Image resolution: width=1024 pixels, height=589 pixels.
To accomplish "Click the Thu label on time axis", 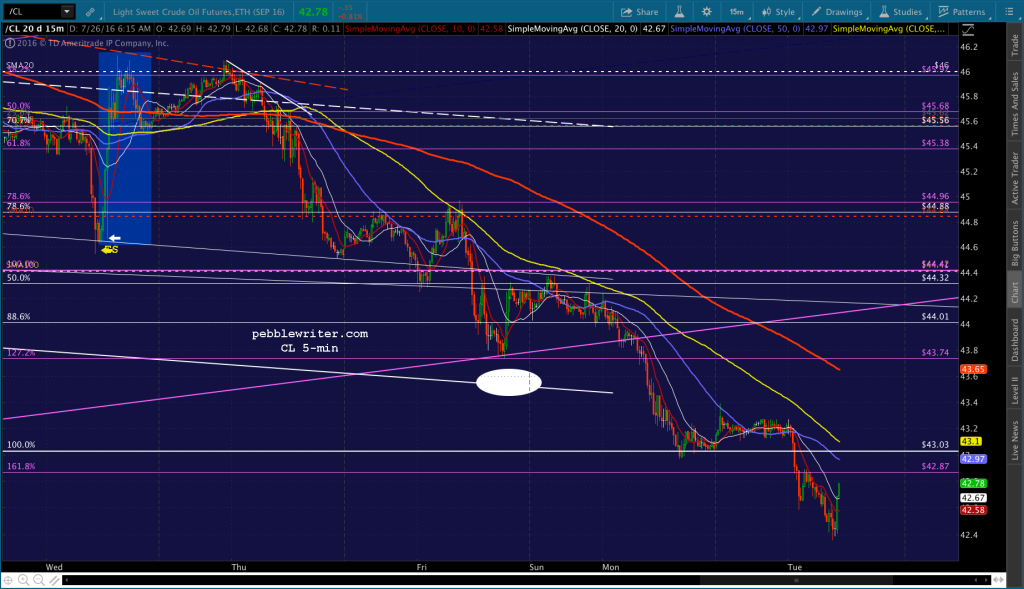I will click(239, 567).
